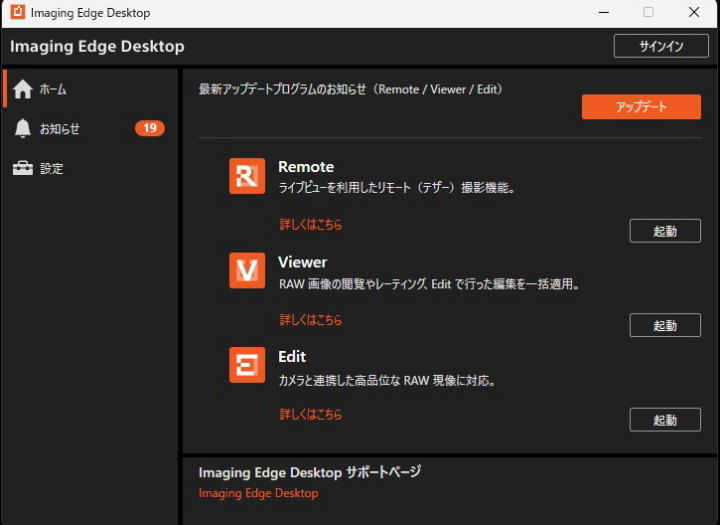Click the orange アップデート button

[641, 107]
